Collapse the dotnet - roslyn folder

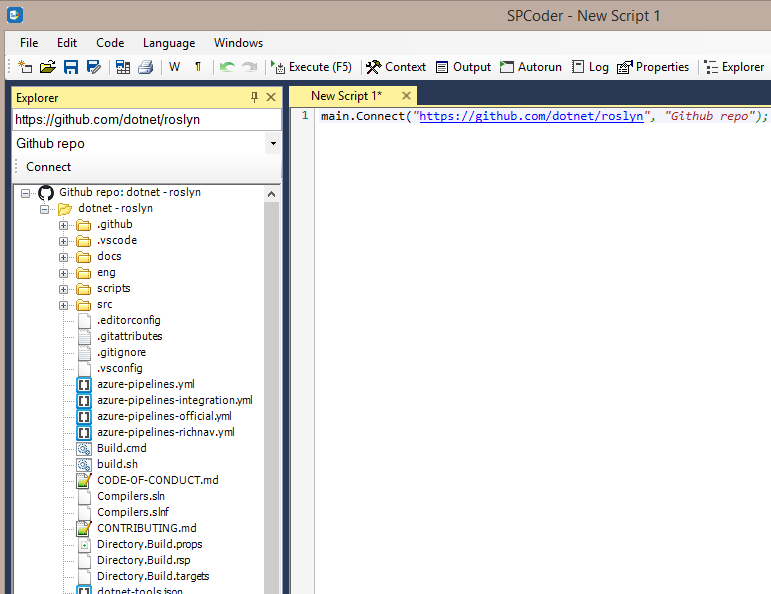44,209
